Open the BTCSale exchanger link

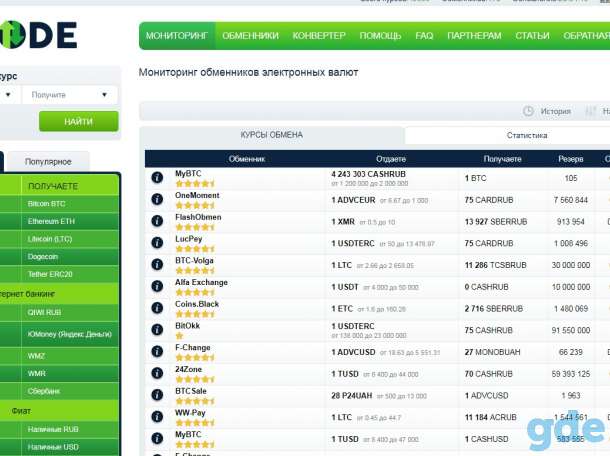(x=191, y=391)
